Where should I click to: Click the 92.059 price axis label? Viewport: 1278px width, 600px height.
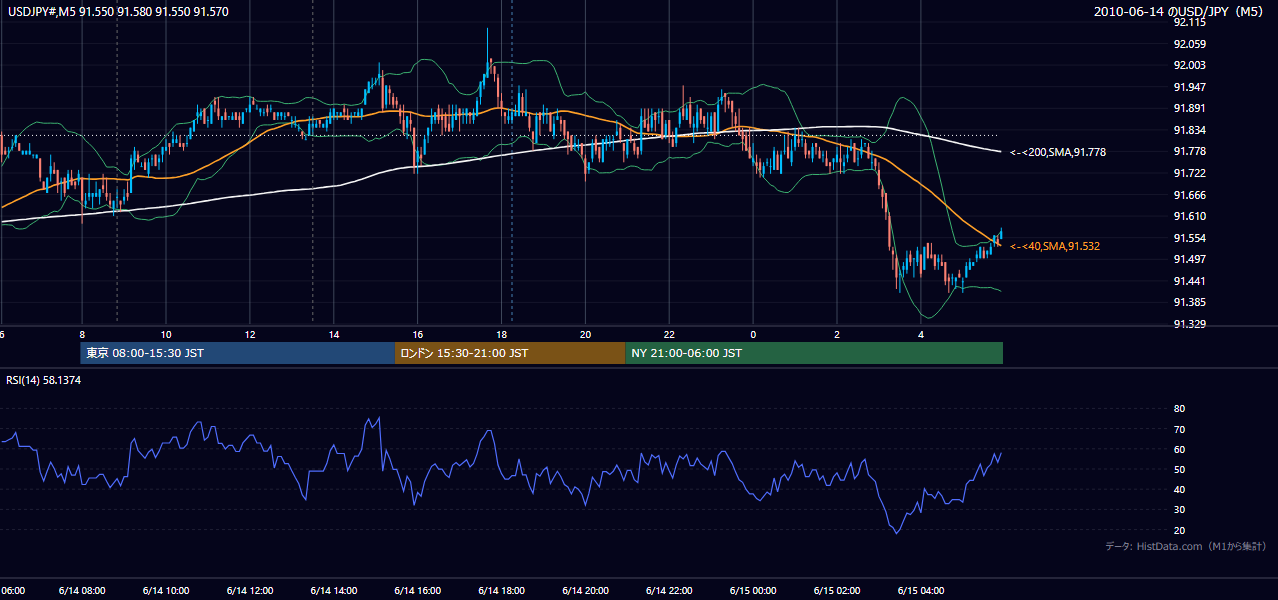point(1190,44)
